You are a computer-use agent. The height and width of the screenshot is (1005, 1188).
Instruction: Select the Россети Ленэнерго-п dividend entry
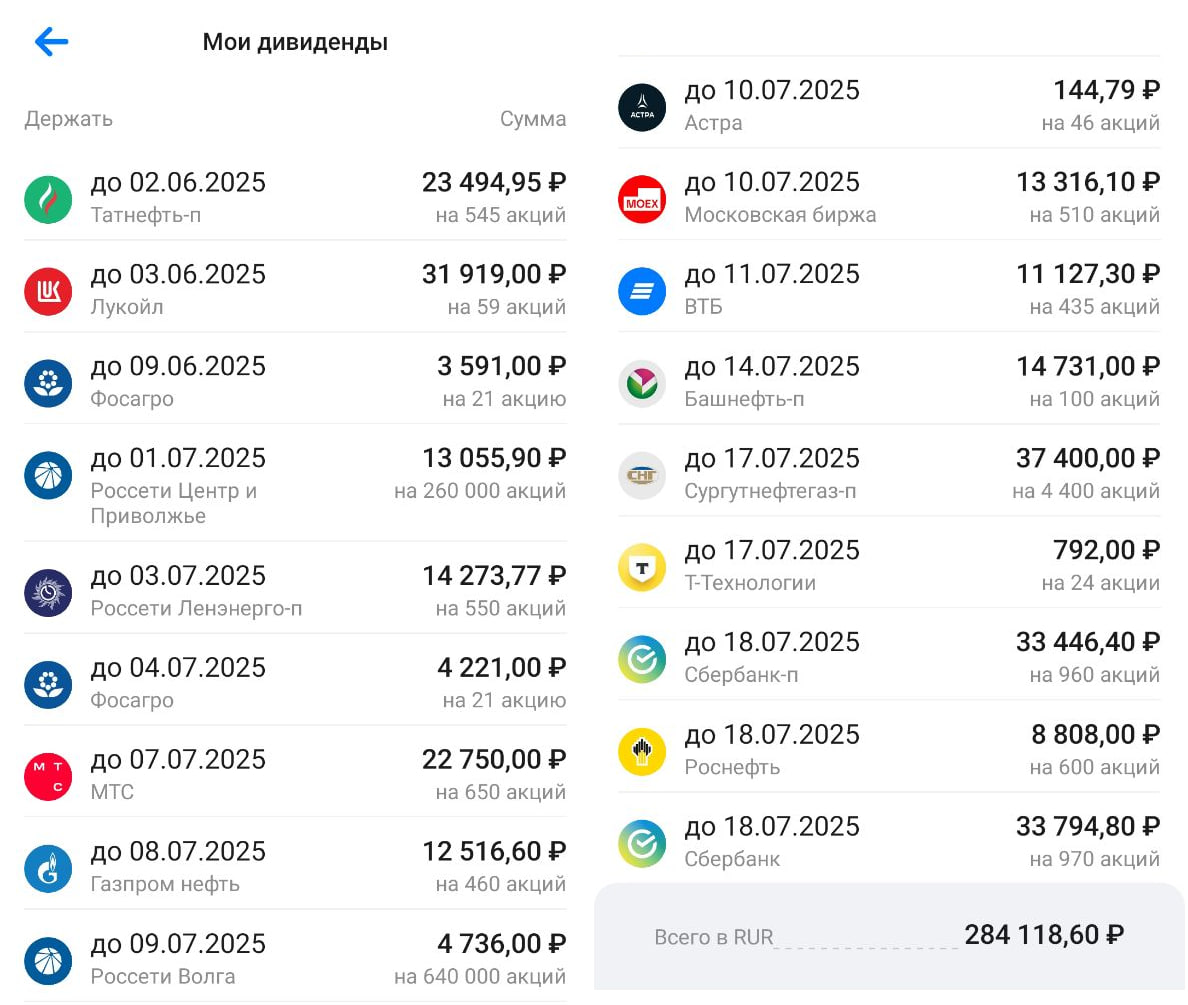[295, 591]
